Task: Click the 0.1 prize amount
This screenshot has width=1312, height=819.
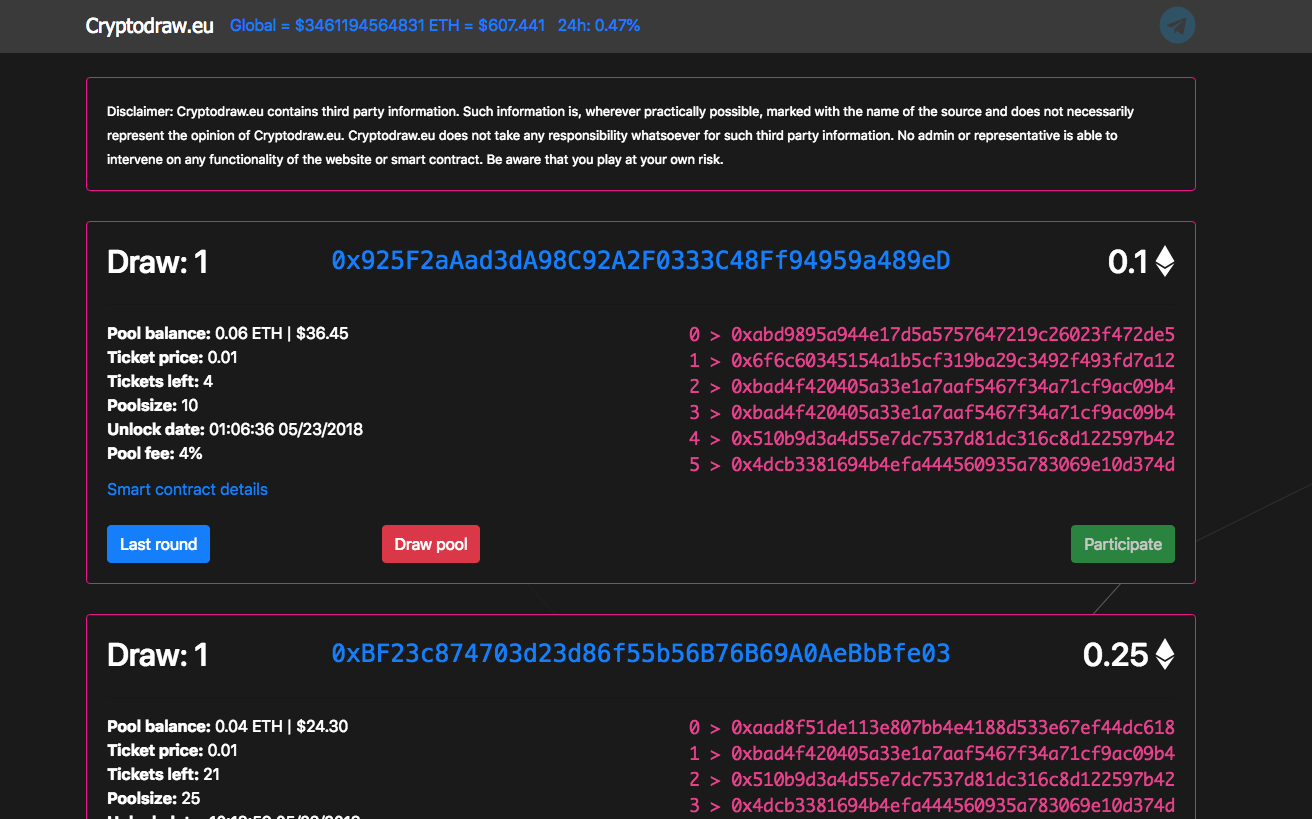Action: 1129,262
